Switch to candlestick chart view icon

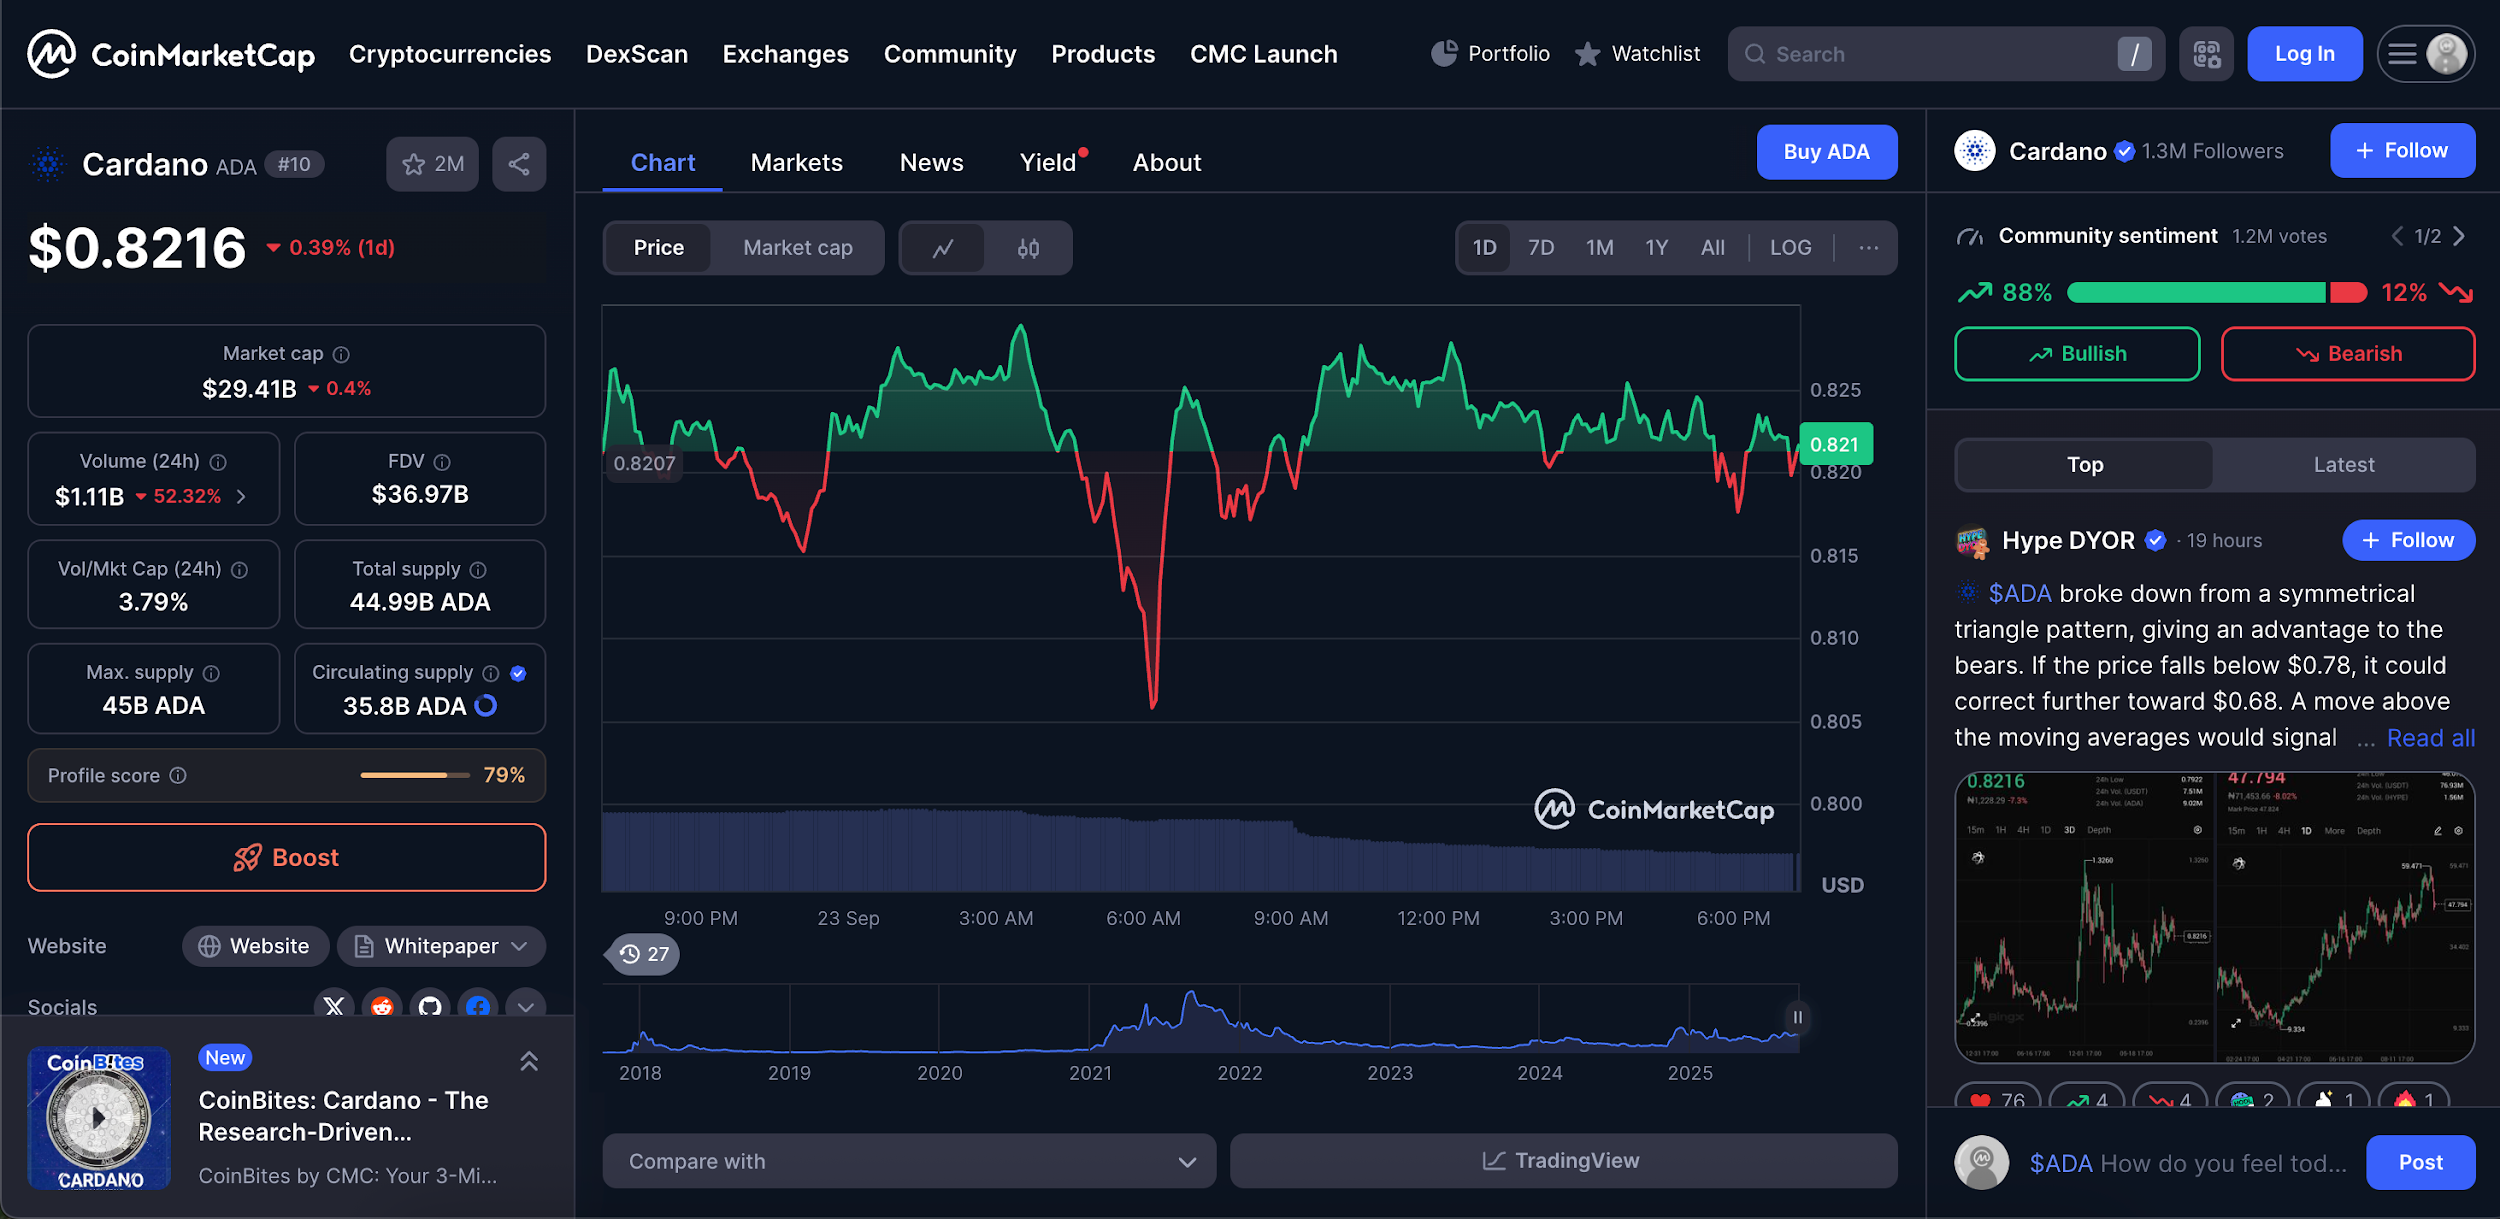(x=1028, y=248)
